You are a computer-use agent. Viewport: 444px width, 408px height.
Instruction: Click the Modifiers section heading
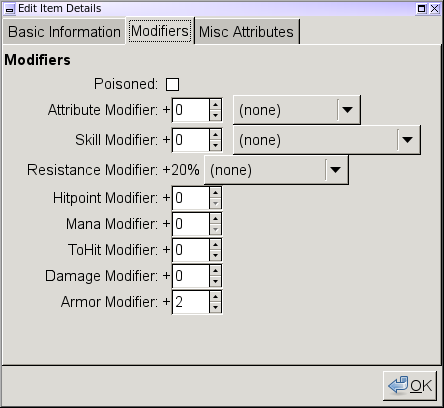[x=37, y=60]
